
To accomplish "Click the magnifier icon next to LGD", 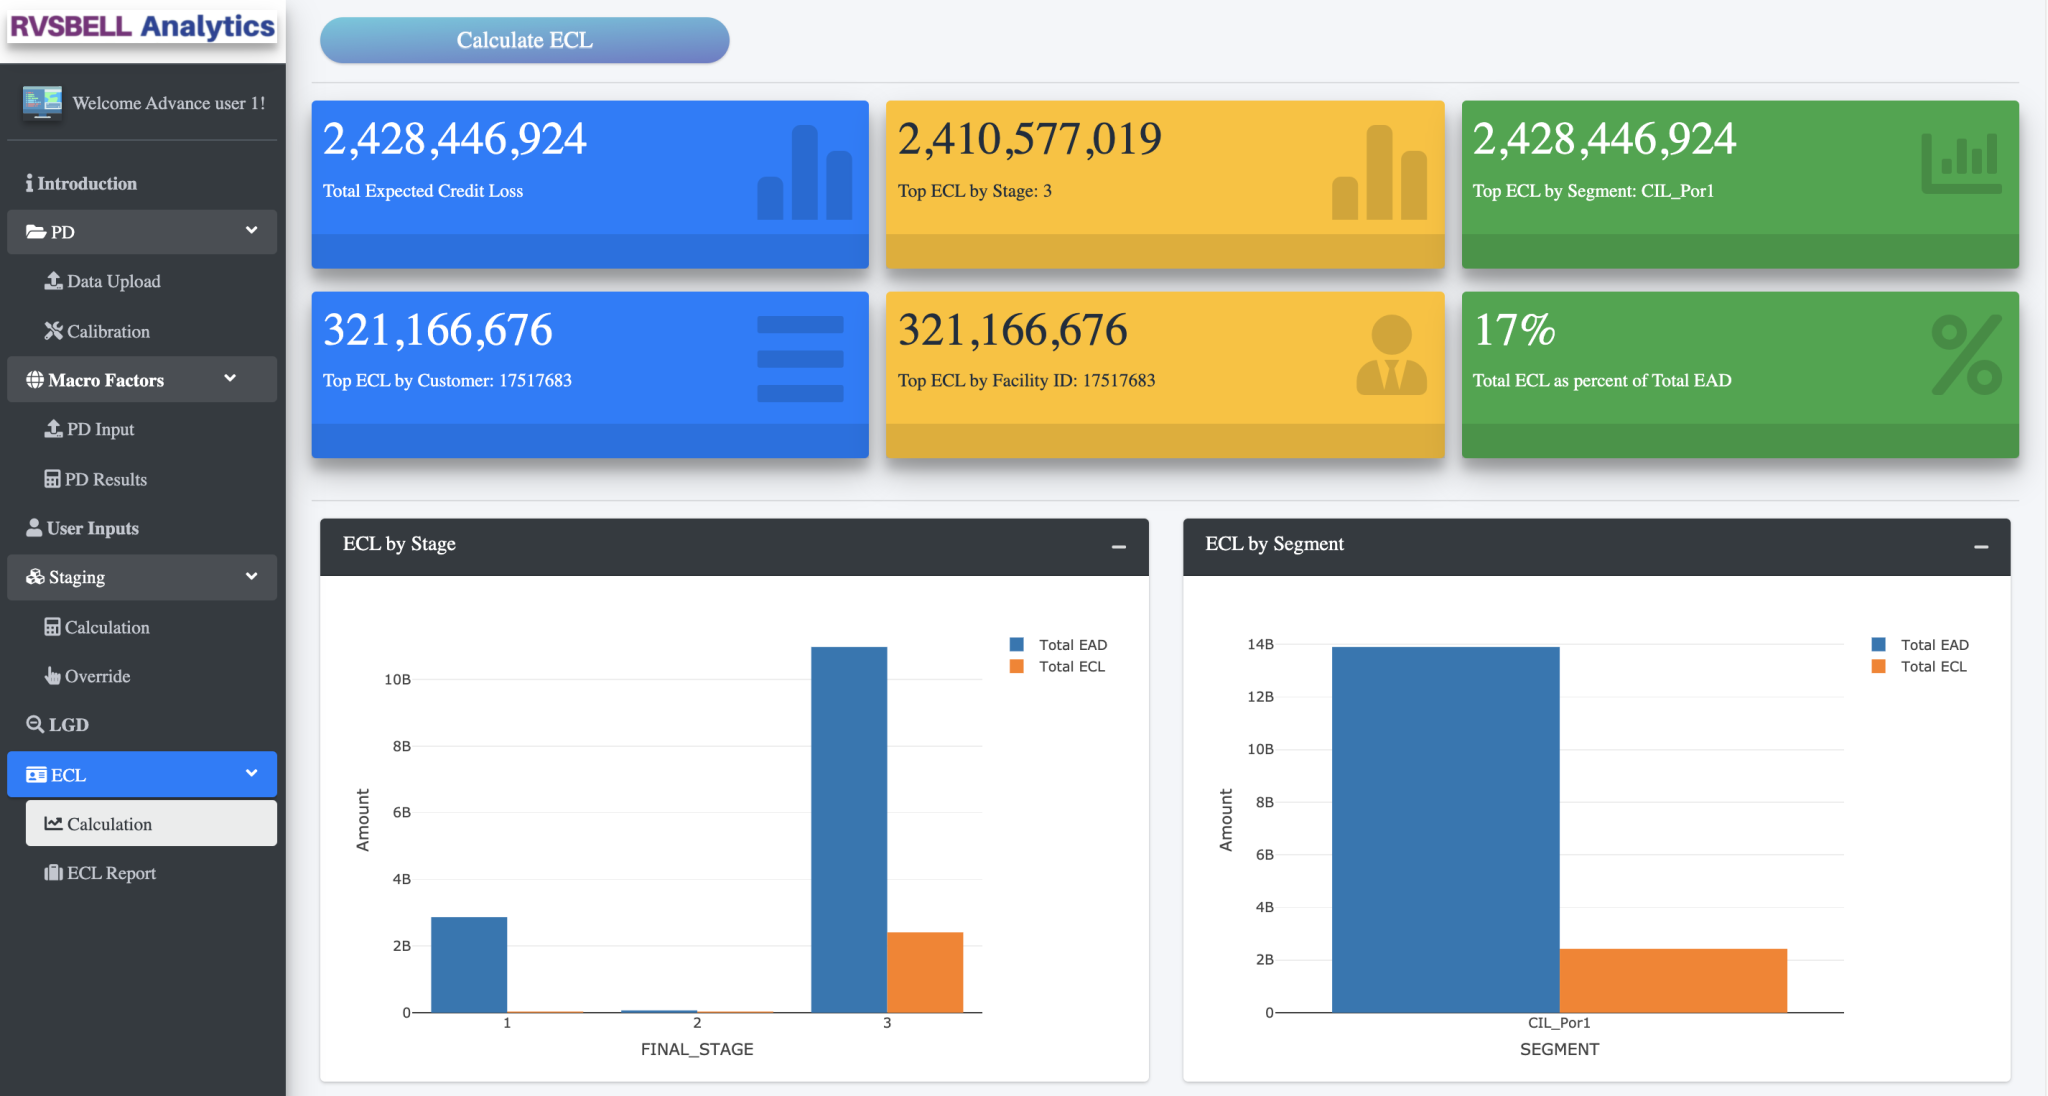I will click(35, 724).
